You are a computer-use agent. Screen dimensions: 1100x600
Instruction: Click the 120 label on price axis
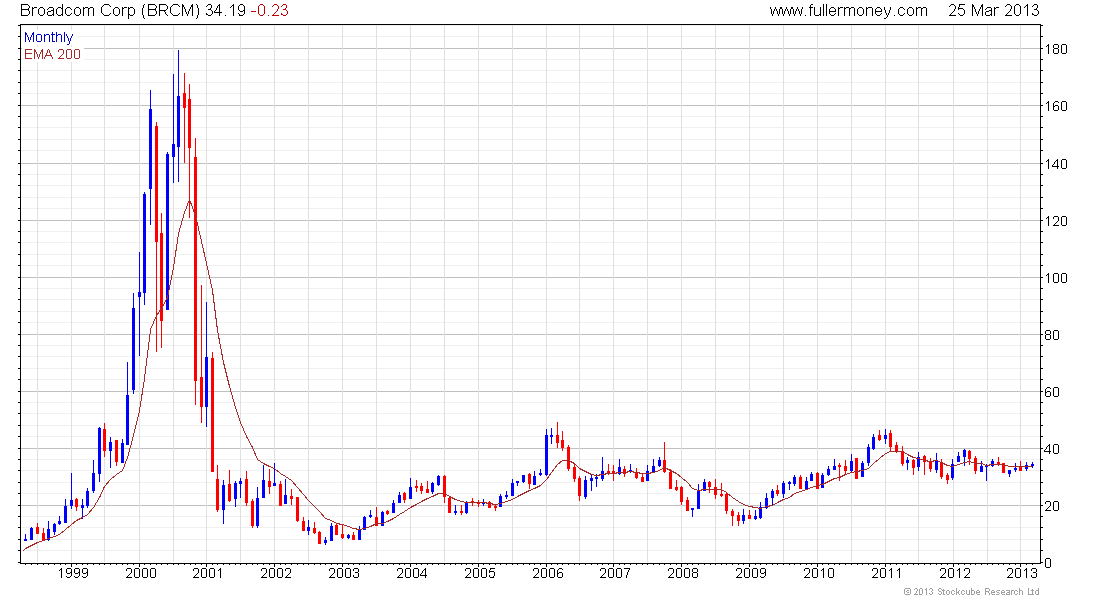pos(1056,221)
